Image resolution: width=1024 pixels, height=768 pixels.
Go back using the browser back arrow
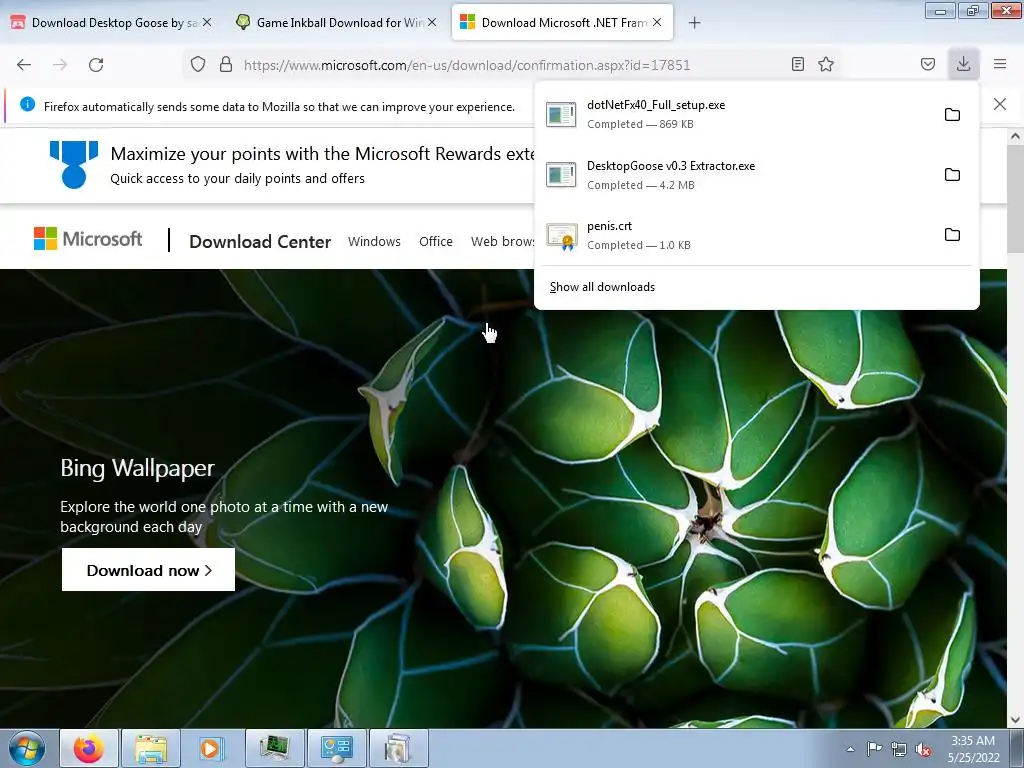(x=24, y=65)
